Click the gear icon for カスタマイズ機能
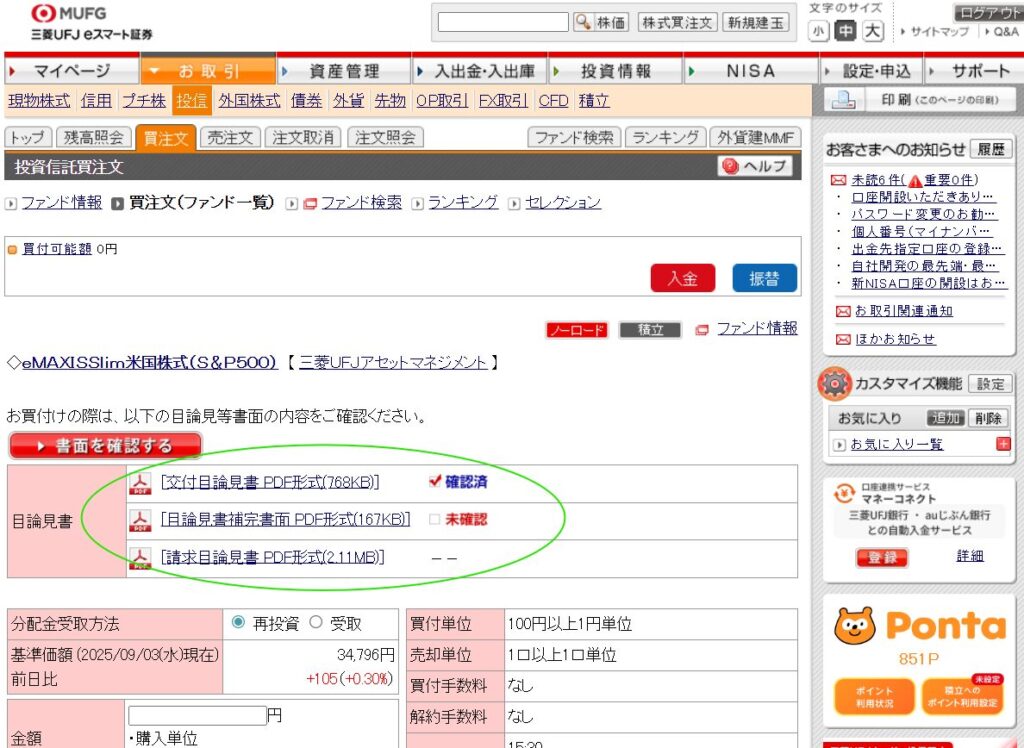The image size is (1024, 748). [834, 383]
